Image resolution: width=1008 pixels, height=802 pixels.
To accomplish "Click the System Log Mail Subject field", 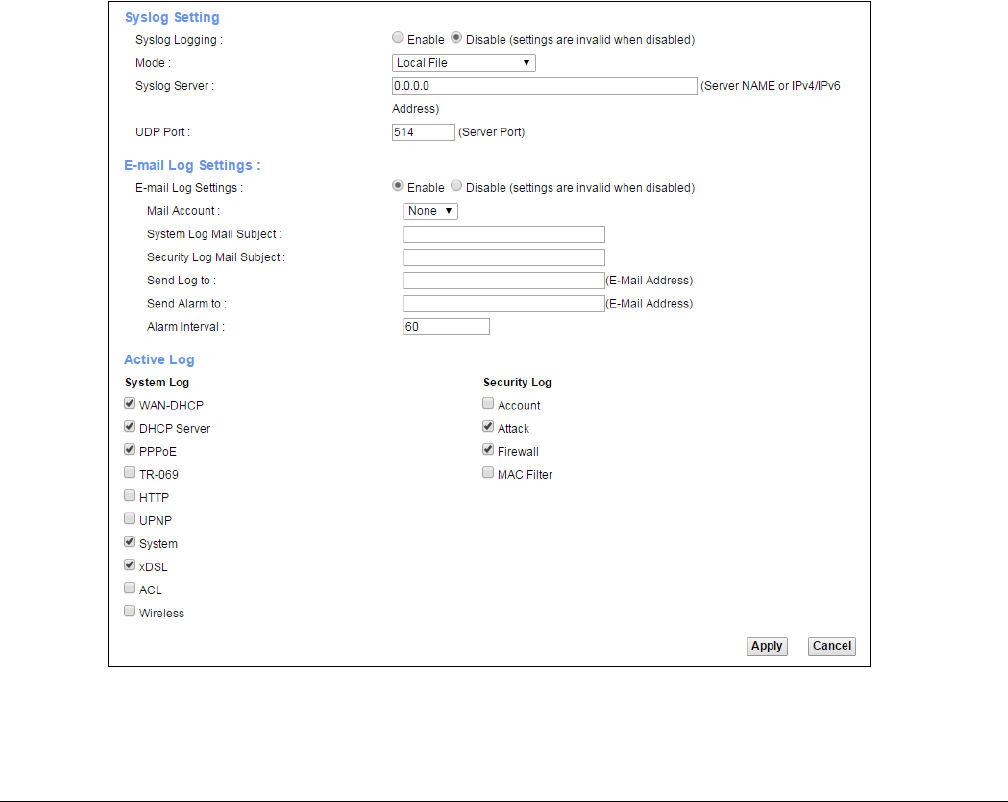I will pos(504,235).
